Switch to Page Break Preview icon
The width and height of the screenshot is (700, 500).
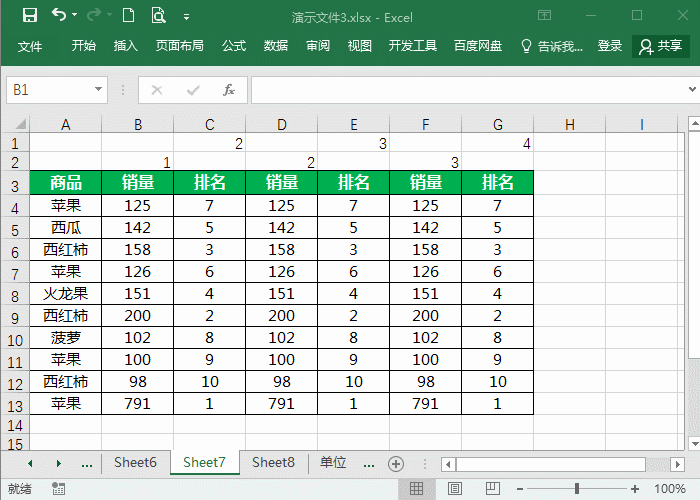coord(493,488)
